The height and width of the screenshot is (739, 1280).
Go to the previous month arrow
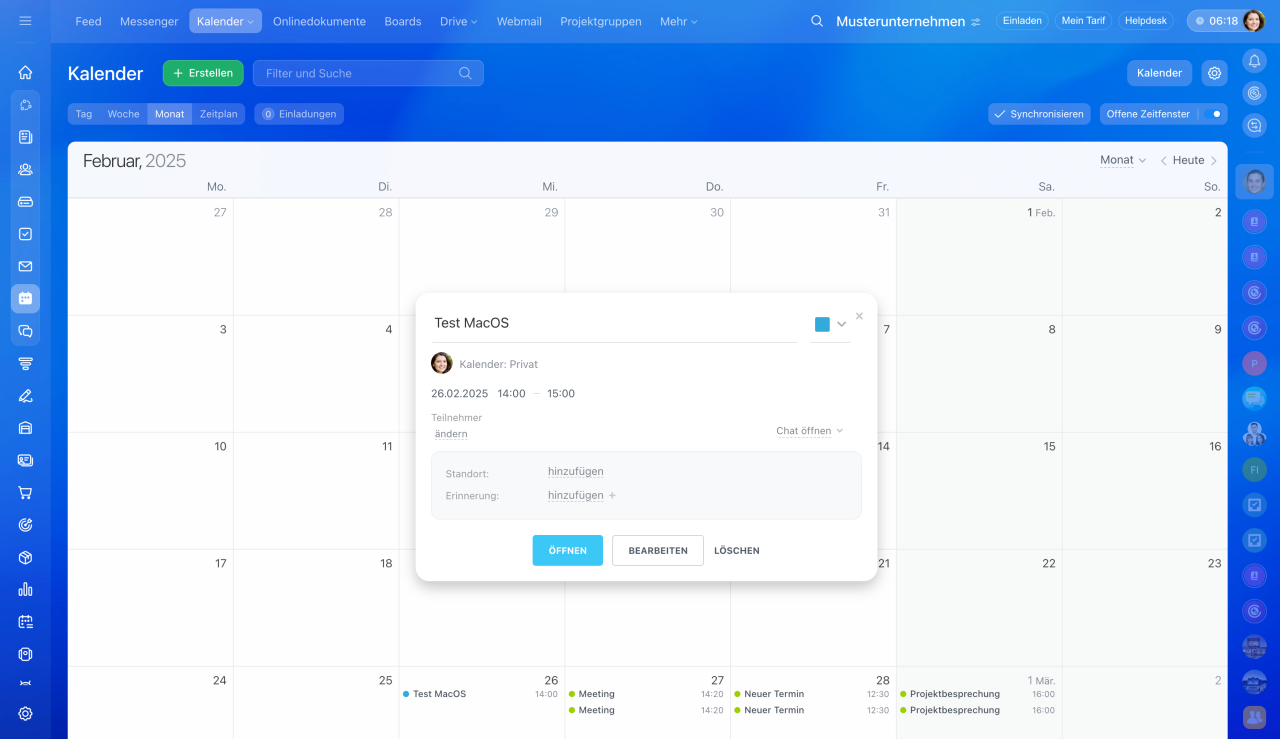1164,160
